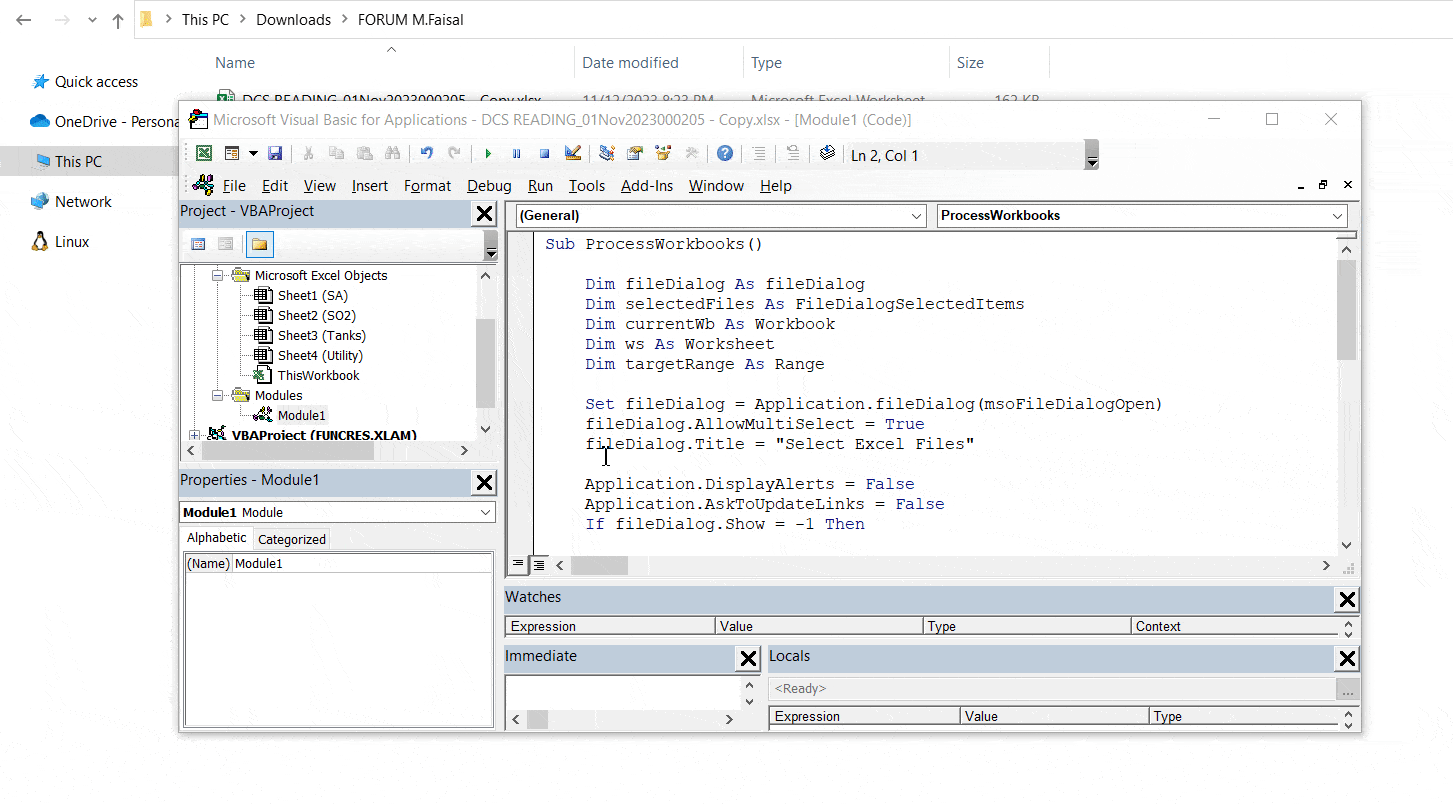Image resolution: width=1453 pixels, height=804 pixels.
Task: Close the Watches panel
Action: click(1347, 600)
